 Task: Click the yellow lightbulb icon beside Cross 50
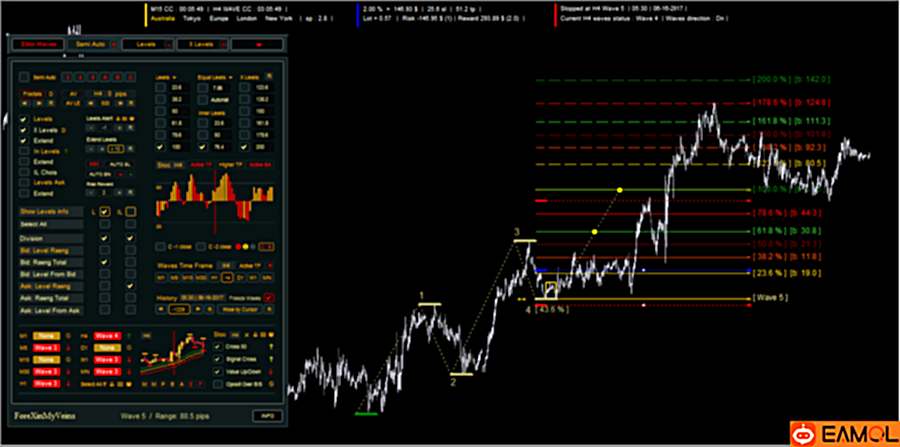271,347
